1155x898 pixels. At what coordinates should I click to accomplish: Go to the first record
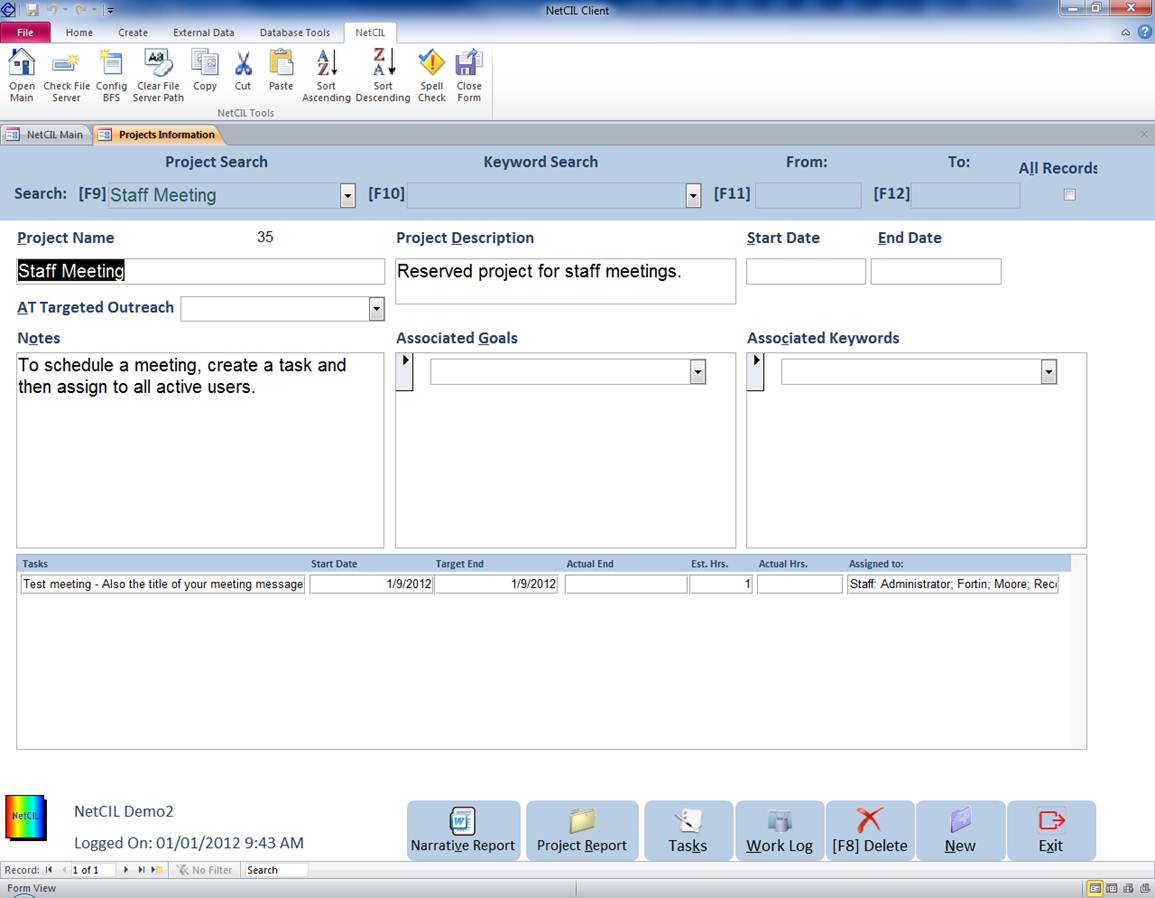[49, 870]
